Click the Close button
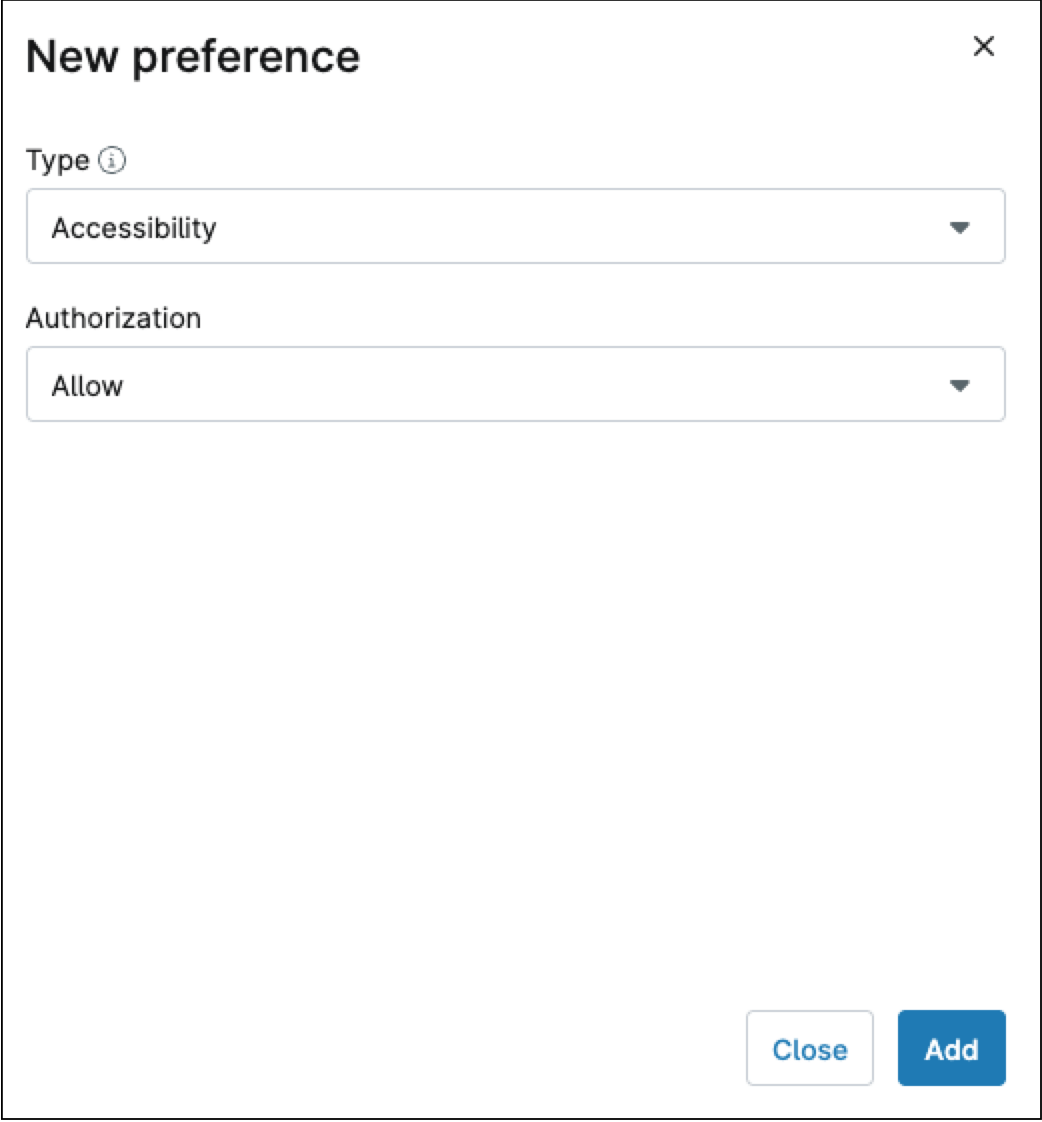Viewport: 1042px width, 1122px height. (809, 1049)
